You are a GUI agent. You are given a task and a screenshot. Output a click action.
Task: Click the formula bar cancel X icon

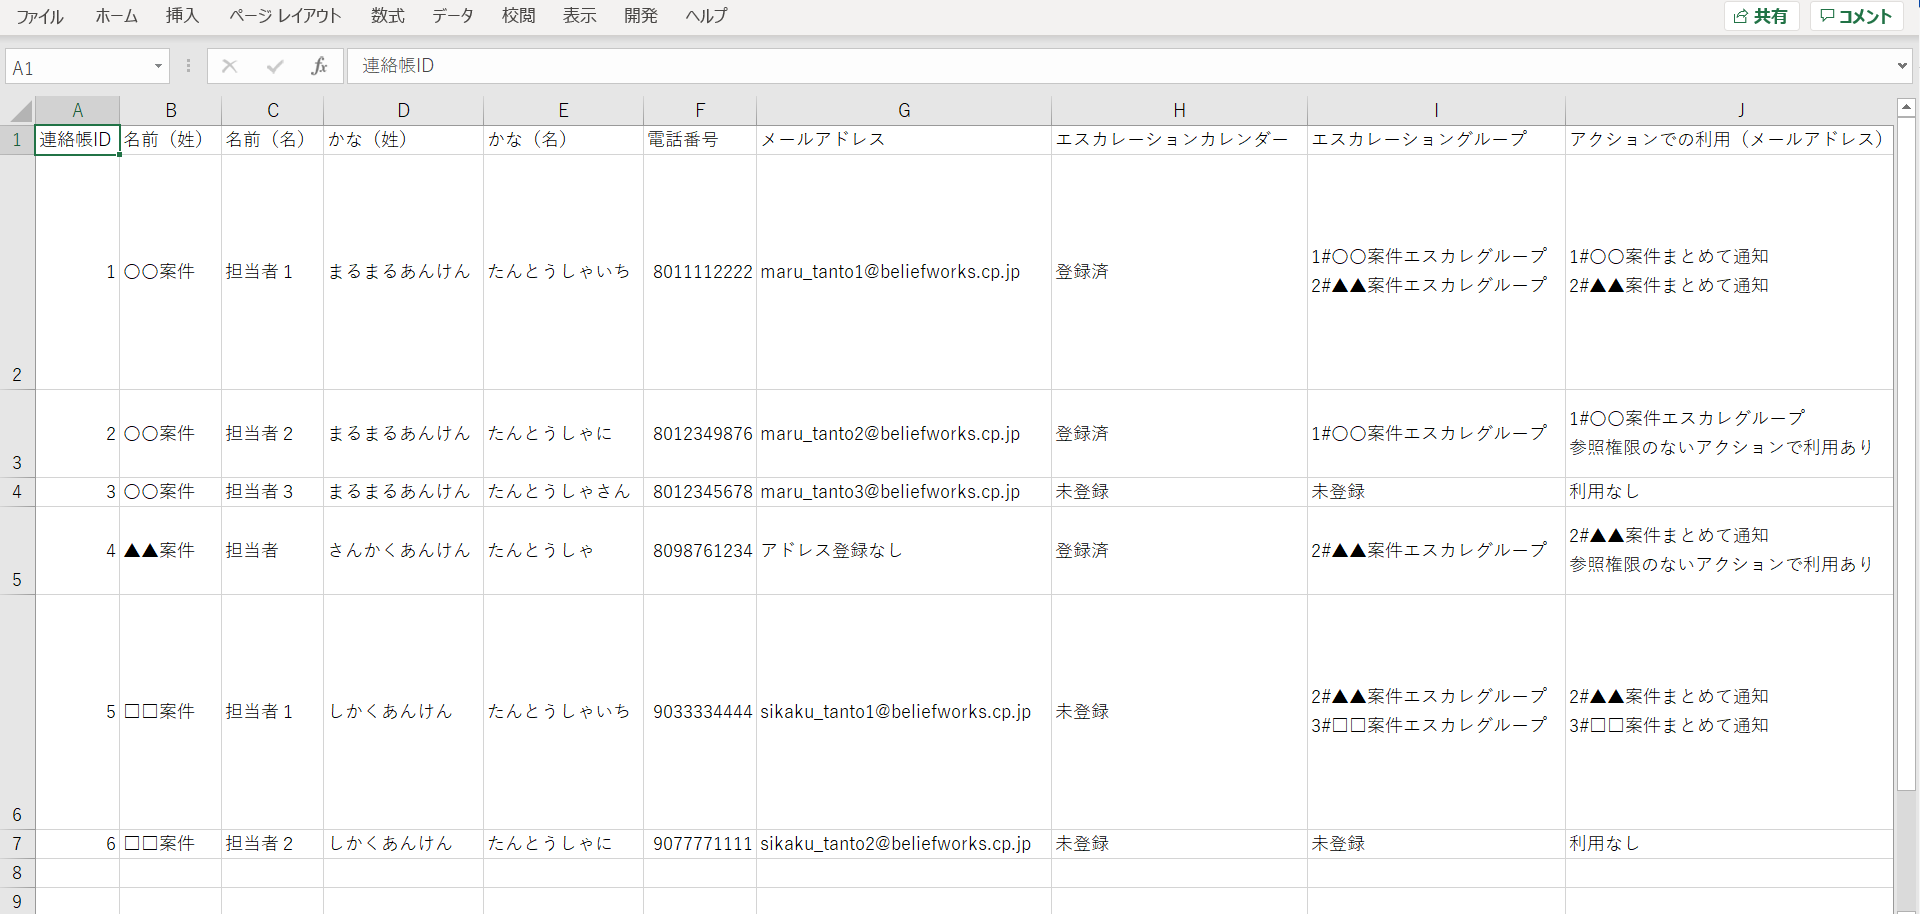click(230, 66)
